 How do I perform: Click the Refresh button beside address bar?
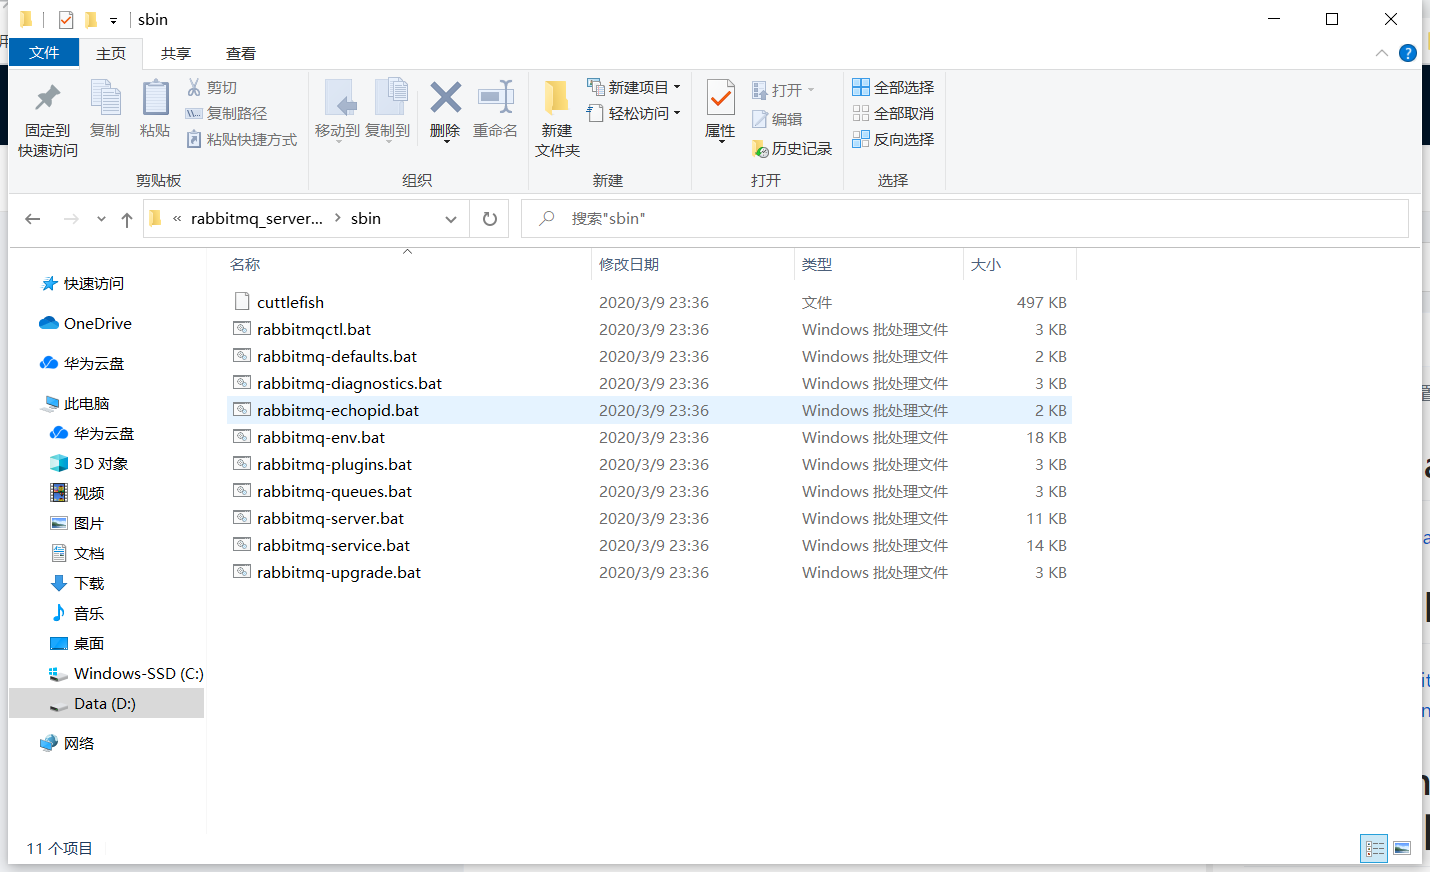tap(490, 219)
